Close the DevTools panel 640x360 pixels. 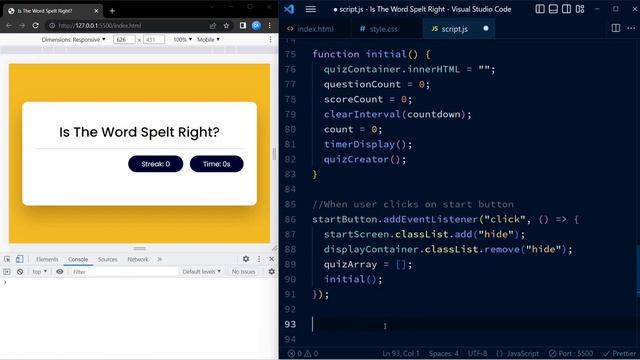271,259
